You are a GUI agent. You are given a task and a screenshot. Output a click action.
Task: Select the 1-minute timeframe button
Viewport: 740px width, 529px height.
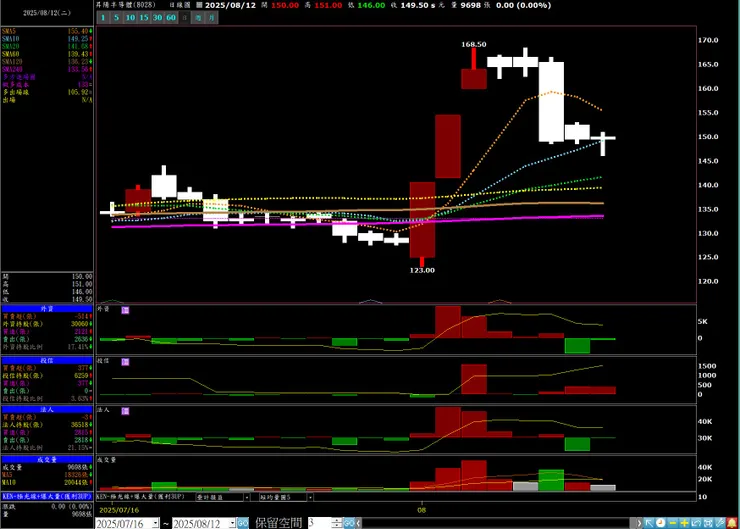coord(103,17)
